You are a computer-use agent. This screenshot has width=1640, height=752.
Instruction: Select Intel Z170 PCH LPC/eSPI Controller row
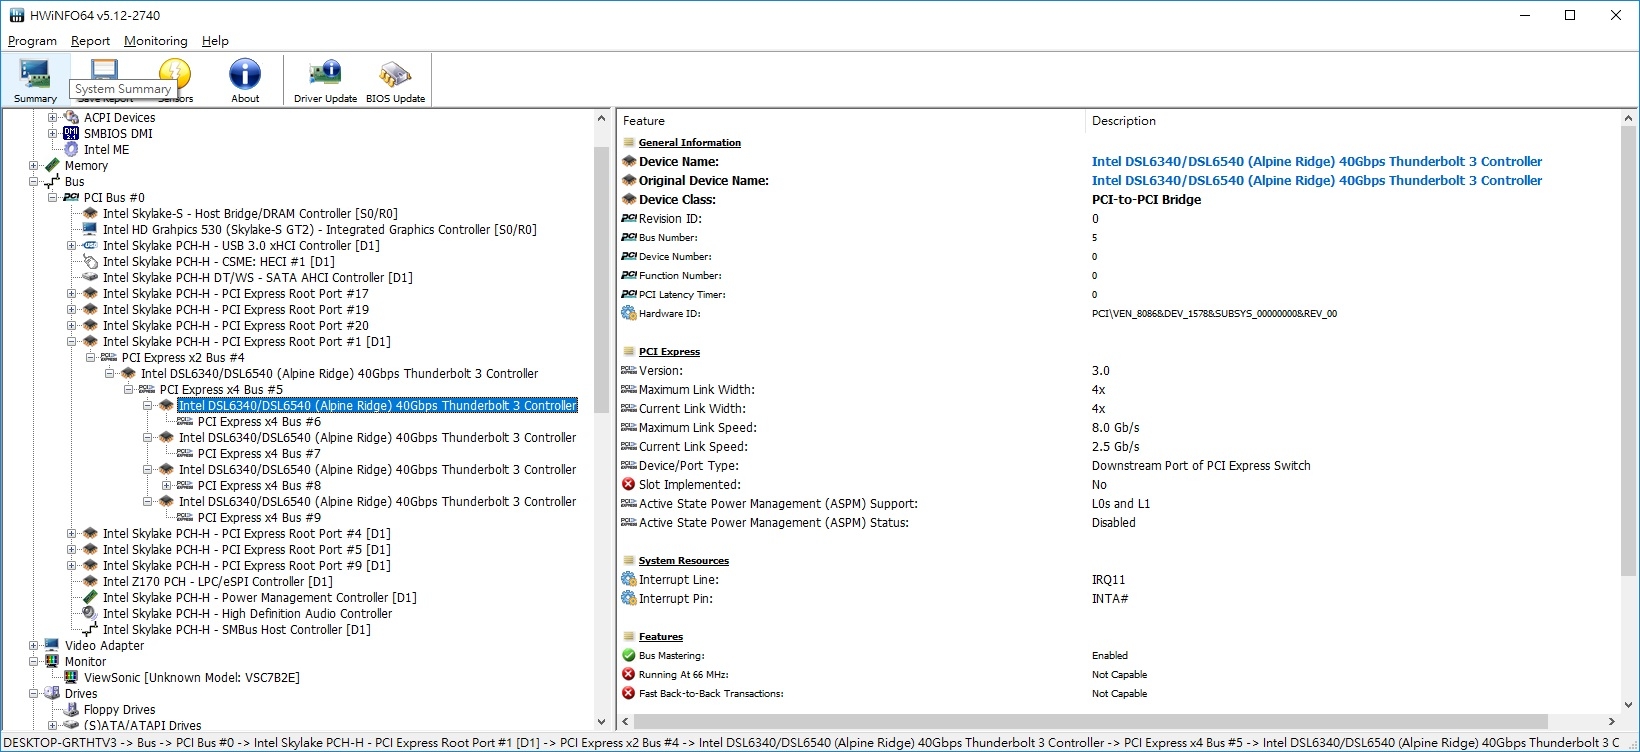click(x=217, y=582)
